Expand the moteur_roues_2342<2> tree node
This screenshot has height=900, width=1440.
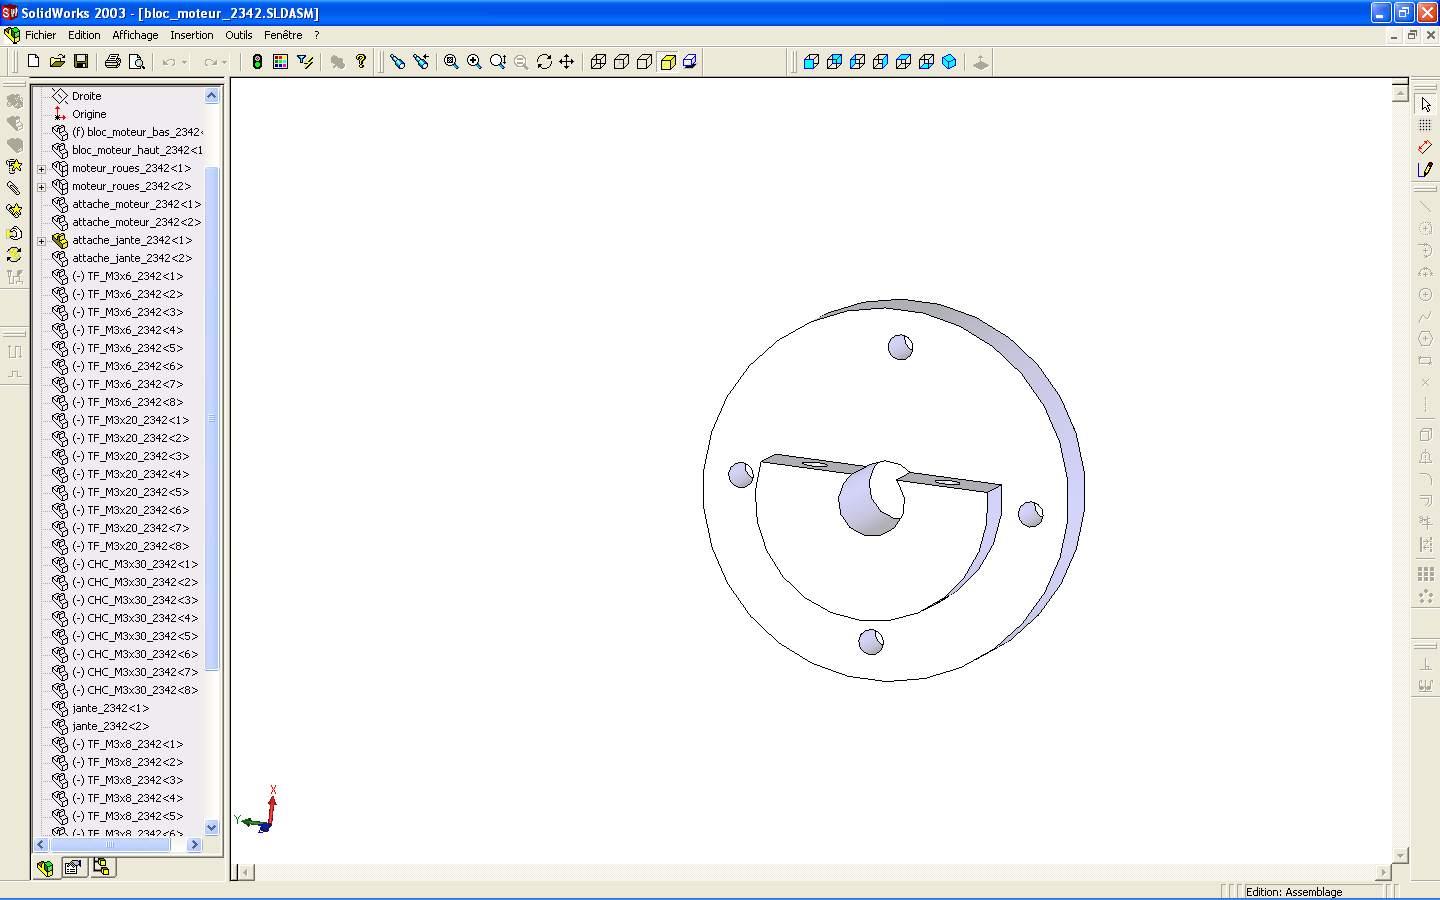(x=41, y=187)
